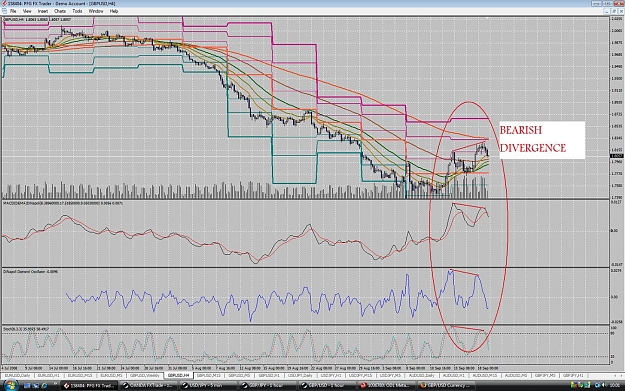Image resolution: width=625 pixels, height=391 pixels.
Task: Activate the OANDA FXTrade taskbar button
Action: point(148,385)
